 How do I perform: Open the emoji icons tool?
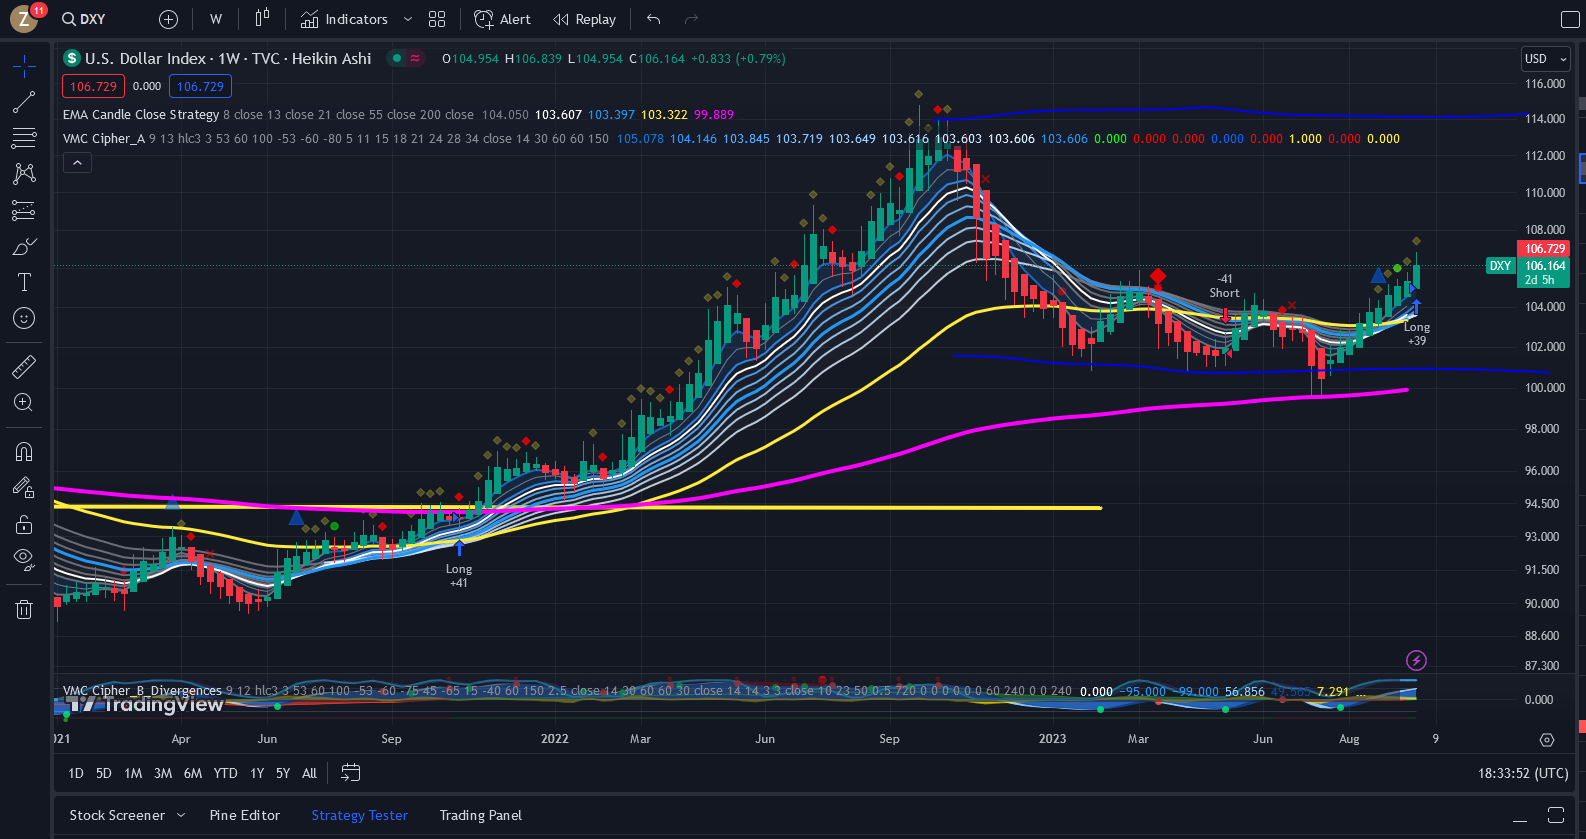tap(24, 318)
